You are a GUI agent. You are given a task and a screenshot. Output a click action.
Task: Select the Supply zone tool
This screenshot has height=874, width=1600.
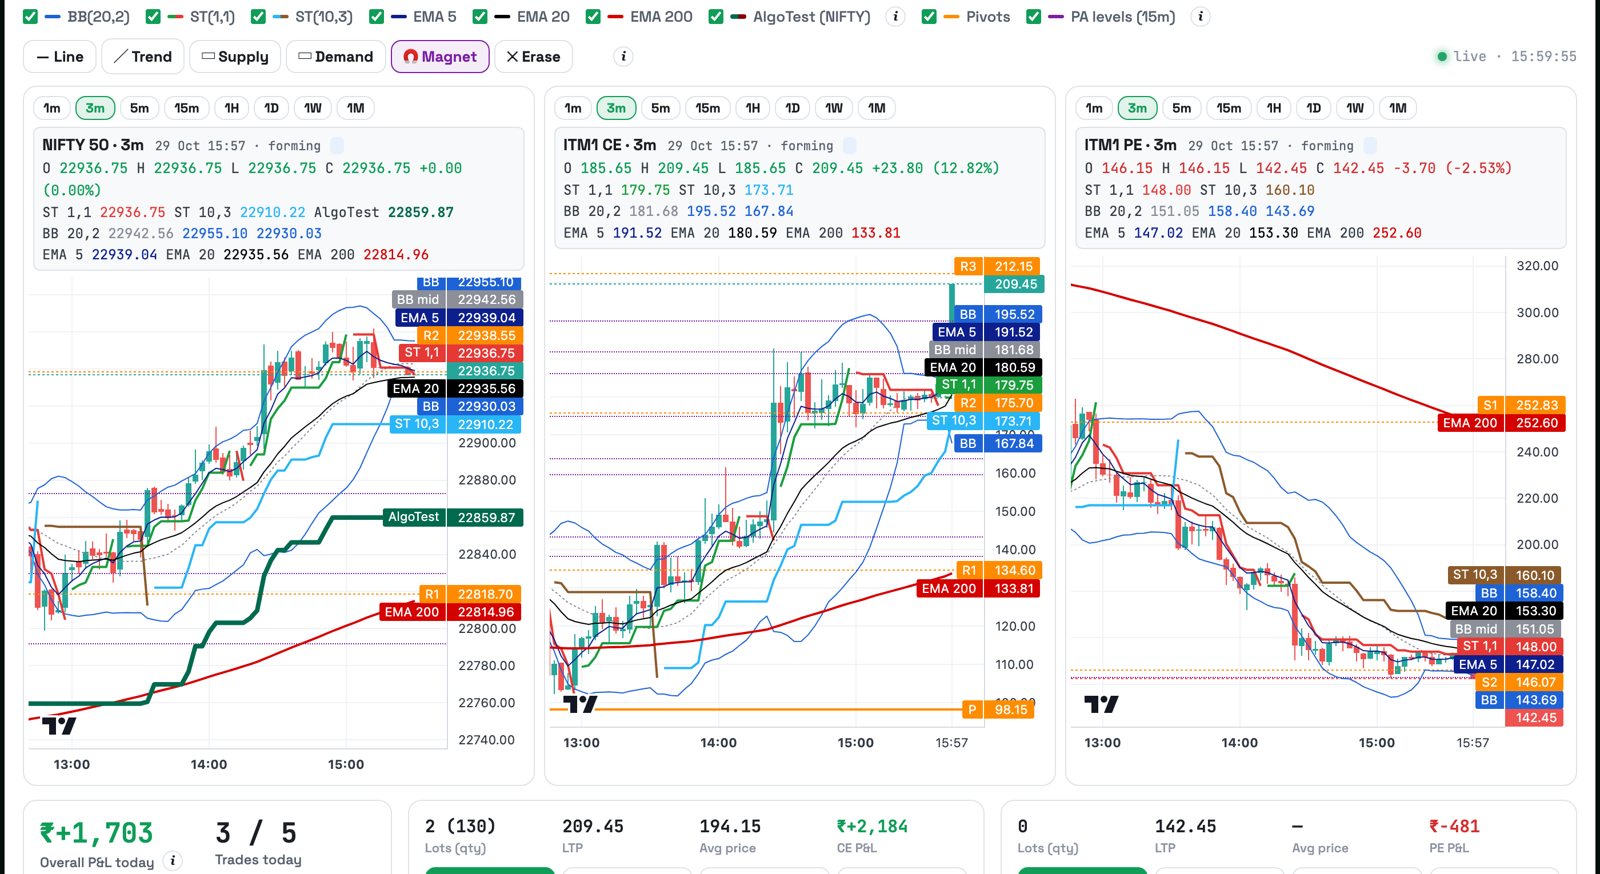(x=235, y=56)
